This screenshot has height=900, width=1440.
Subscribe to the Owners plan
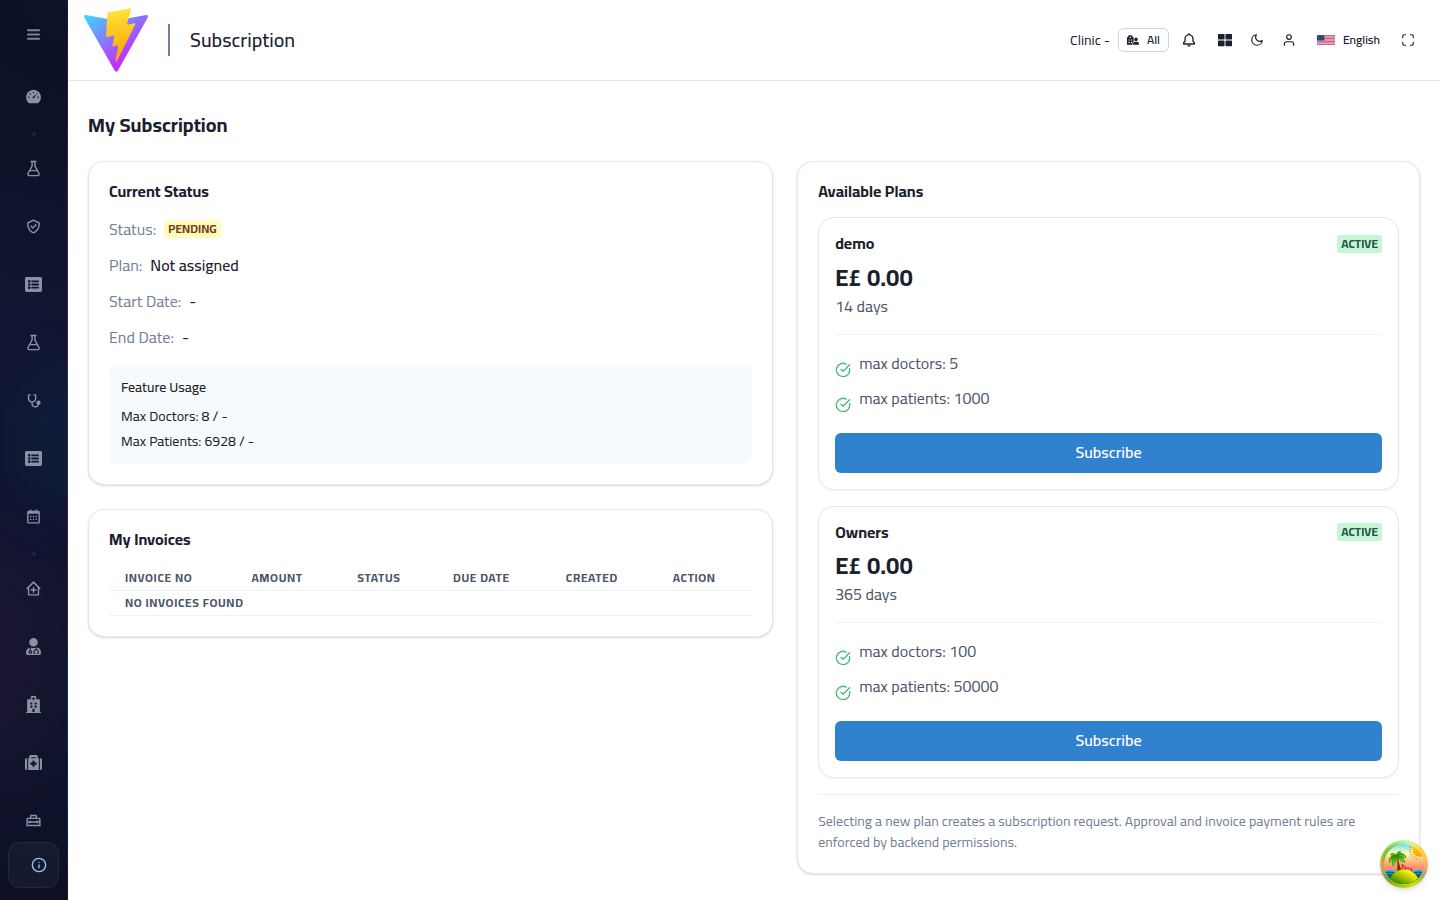(1108, 741)
